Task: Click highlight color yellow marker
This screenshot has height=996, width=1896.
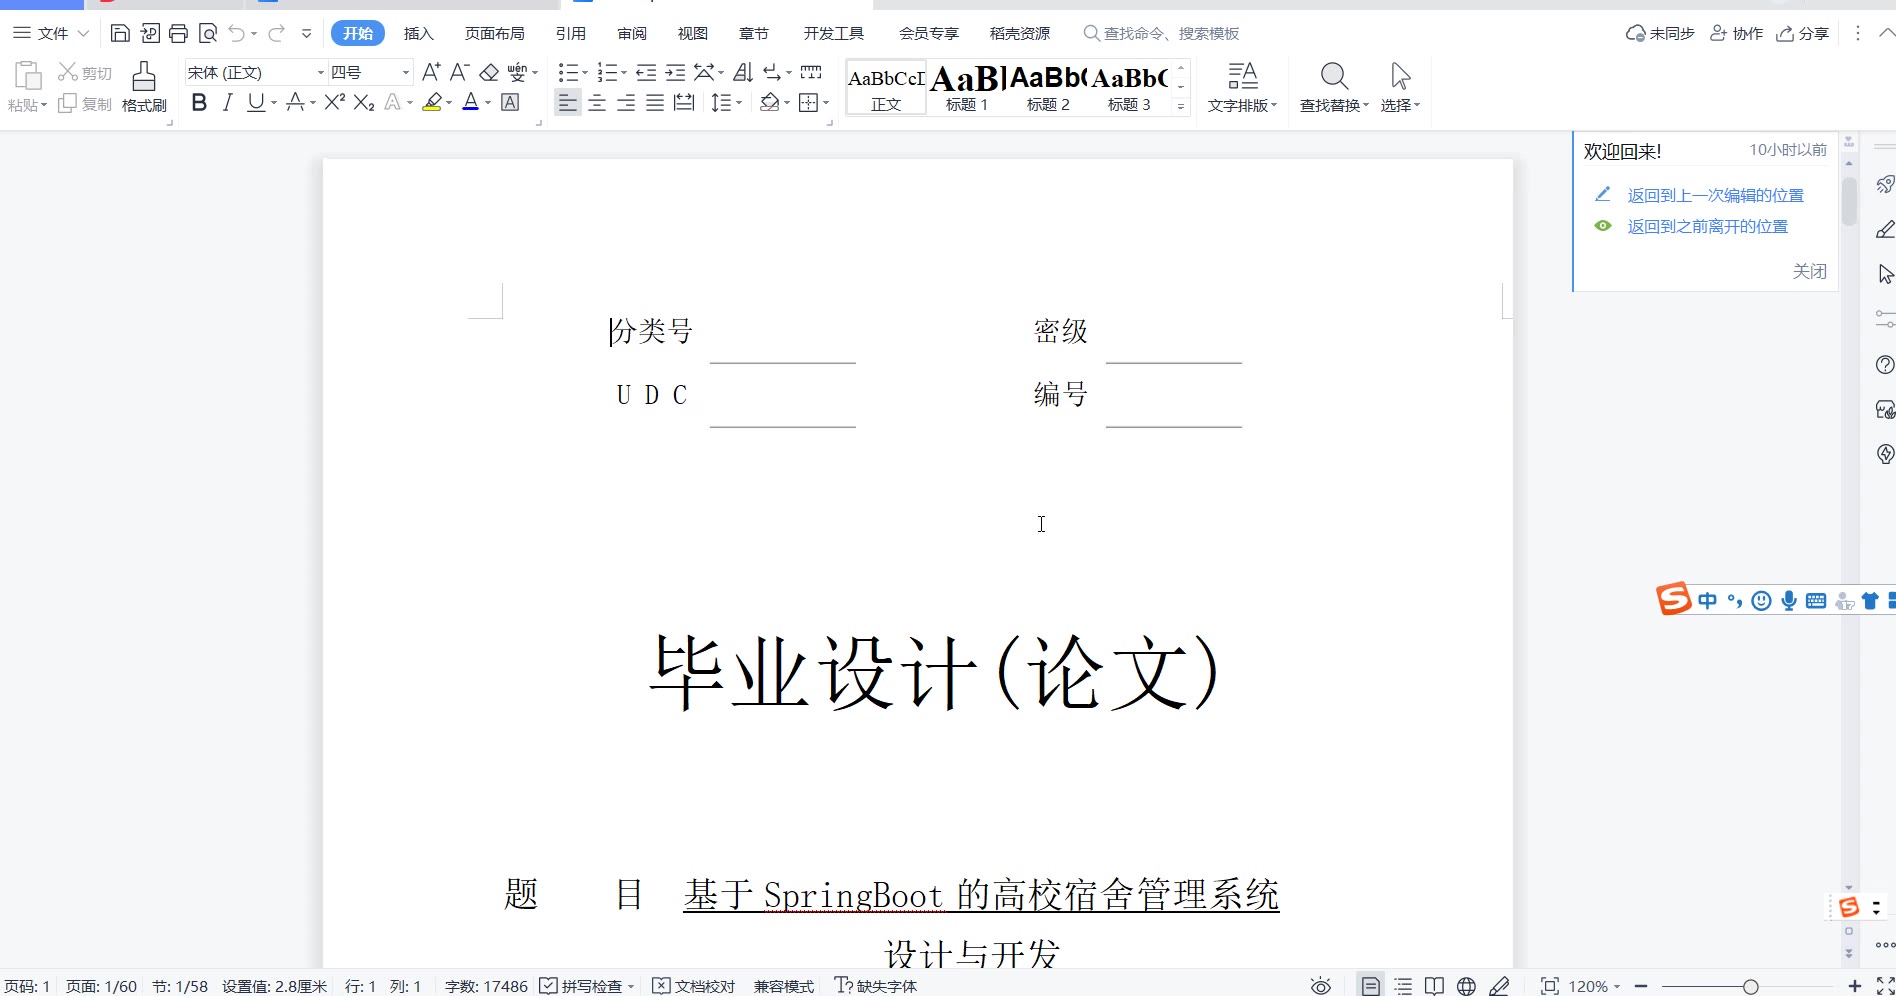Action: 432,102
